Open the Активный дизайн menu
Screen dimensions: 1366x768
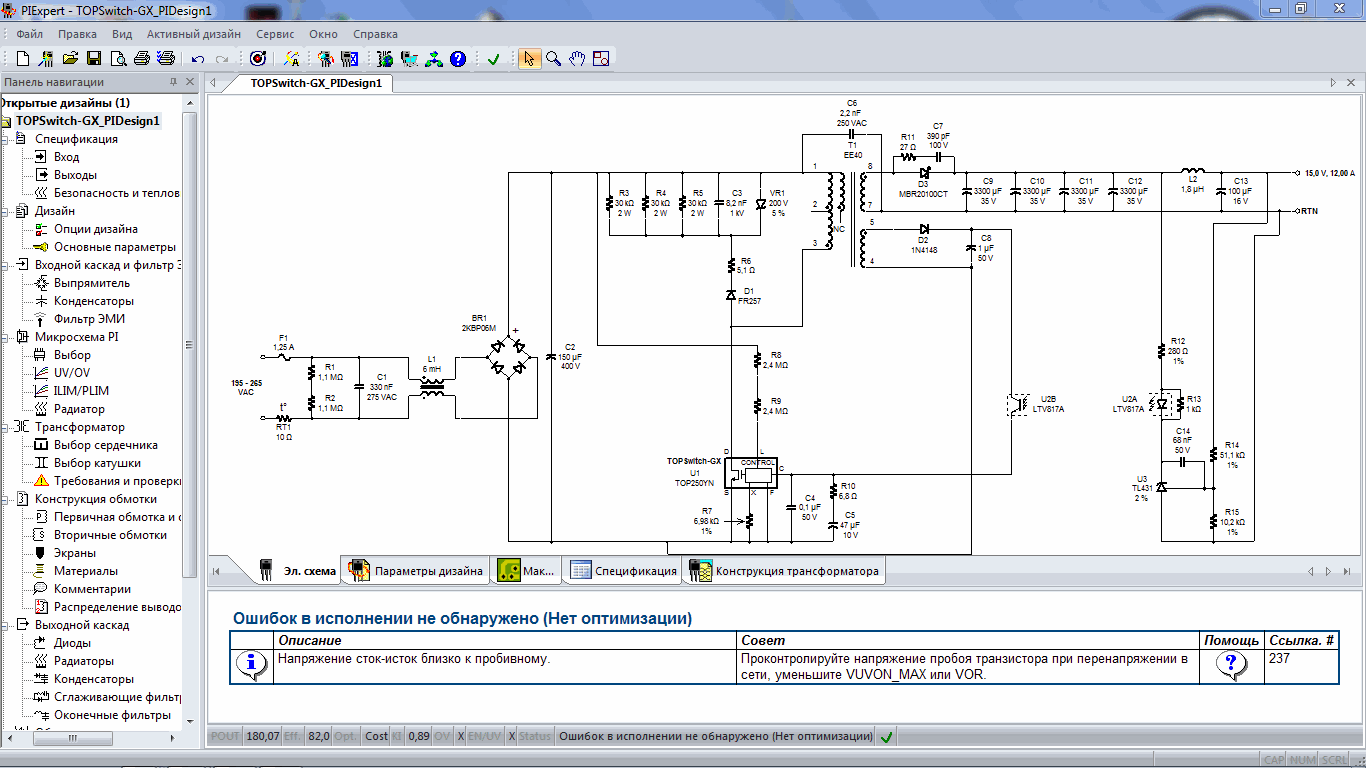(193, 34)
